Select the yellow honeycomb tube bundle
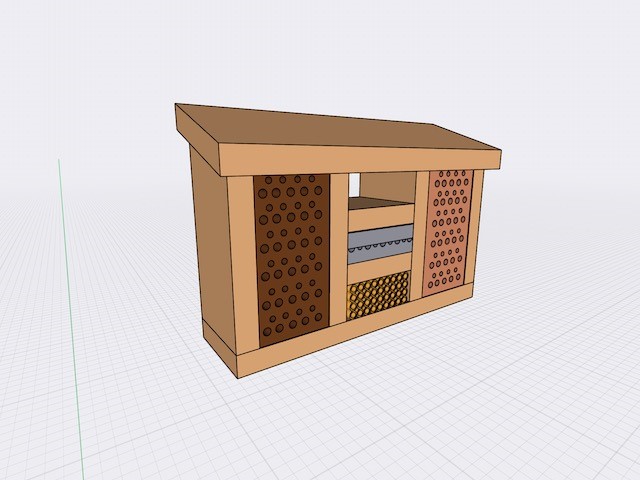The height and width of the screenshot is (480, 640). 378,295
